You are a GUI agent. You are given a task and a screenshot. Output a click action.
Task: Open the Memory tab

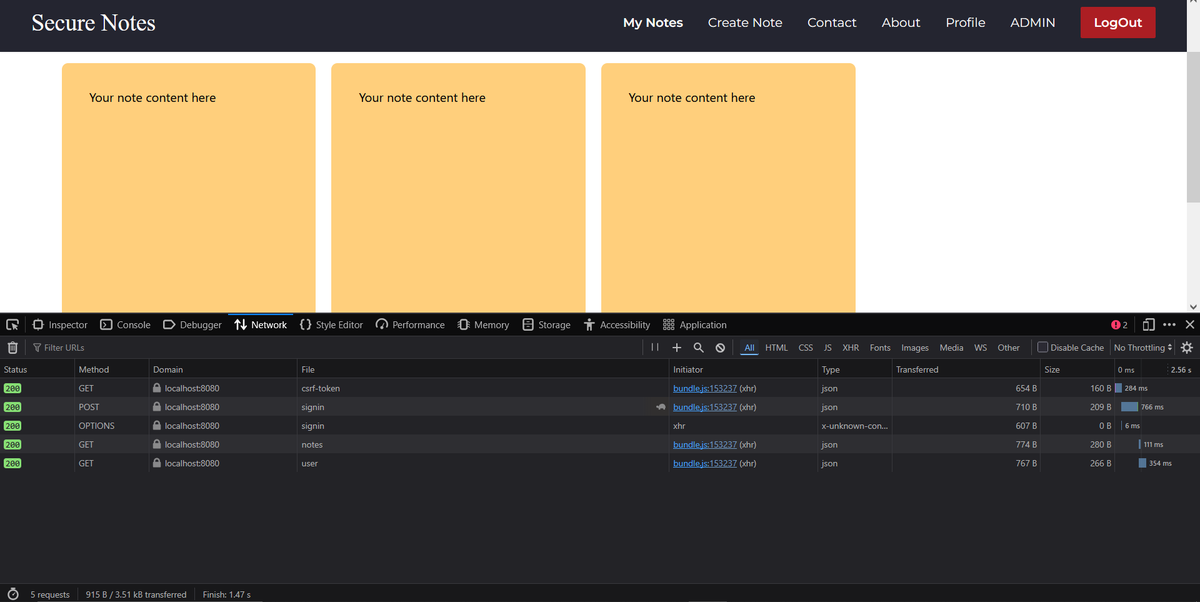[483, 325]
